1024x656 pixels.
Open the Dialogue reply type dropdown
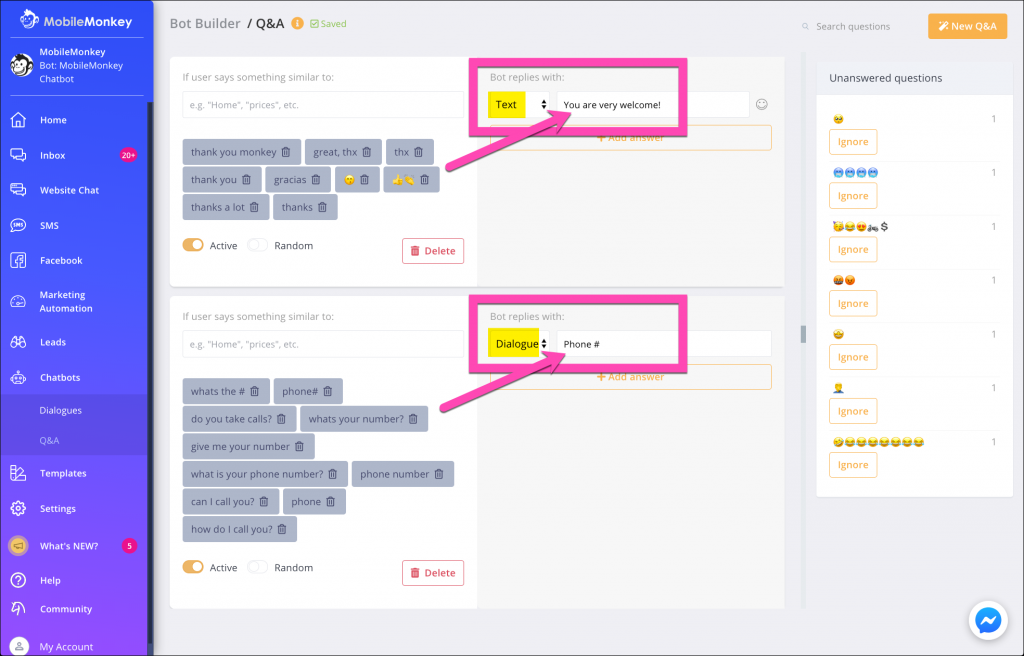[x=519, y=344]
